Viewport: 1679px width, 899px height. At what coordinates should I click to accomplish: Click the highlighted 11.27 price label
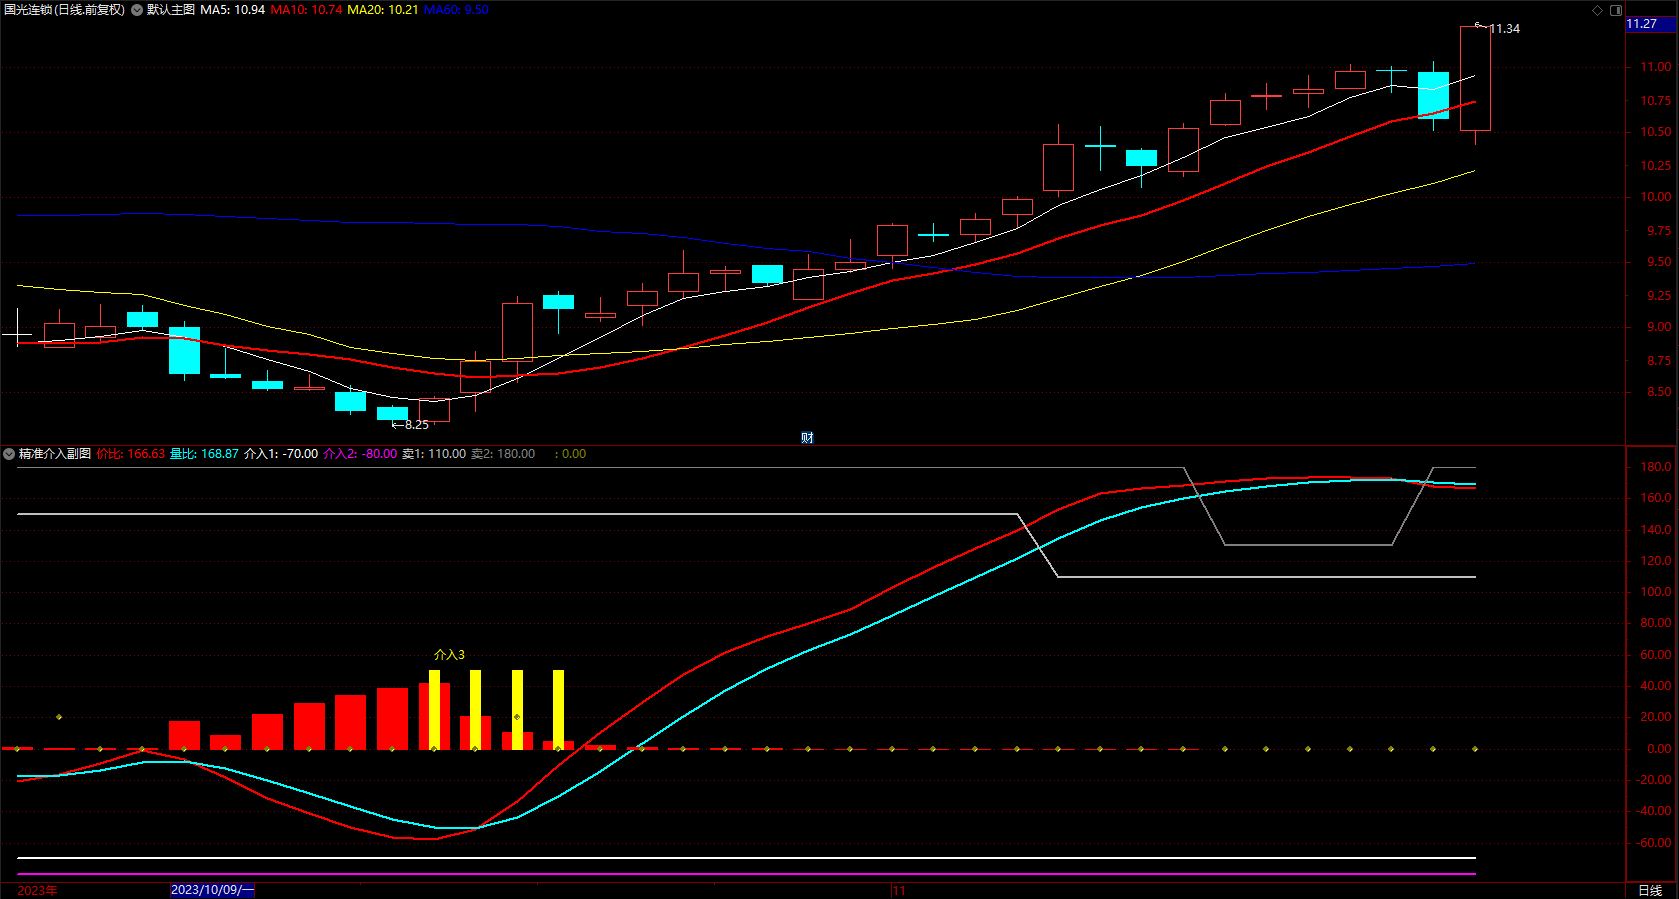[1651, 24]
